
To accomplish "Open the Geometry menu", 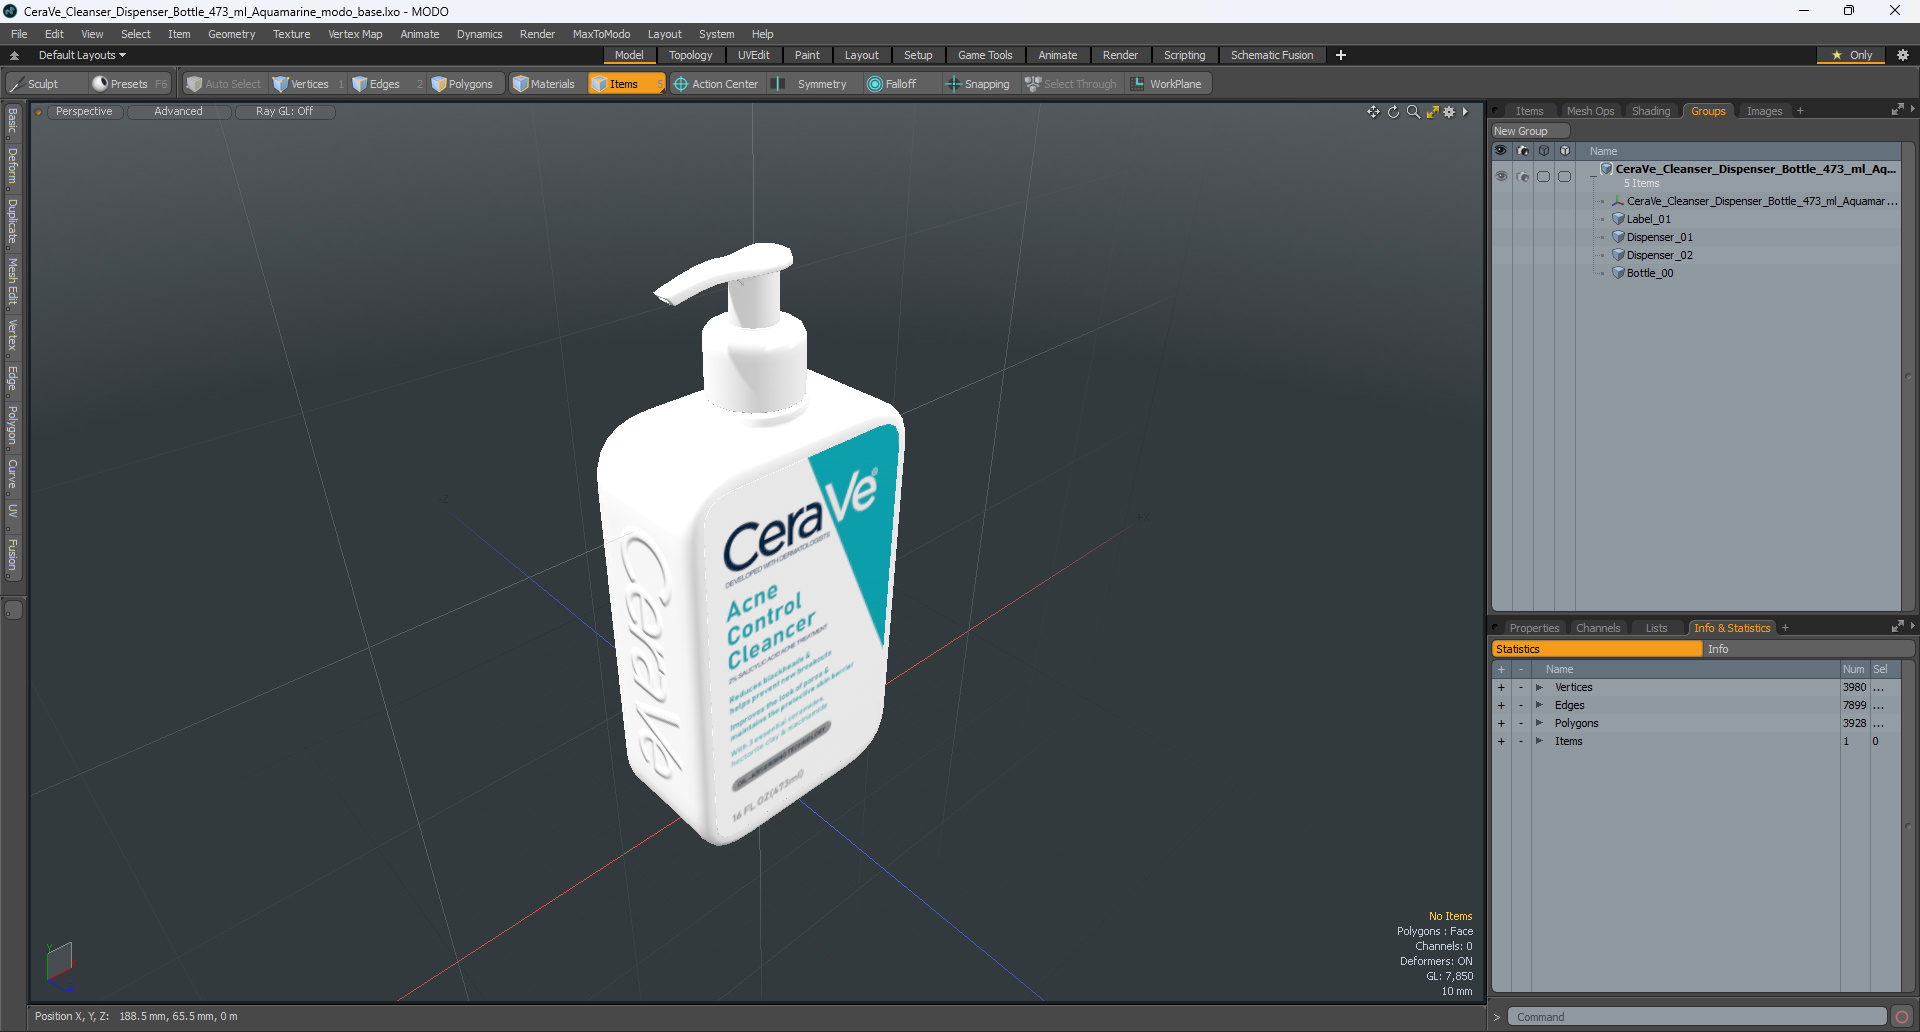I will point(231,34).
